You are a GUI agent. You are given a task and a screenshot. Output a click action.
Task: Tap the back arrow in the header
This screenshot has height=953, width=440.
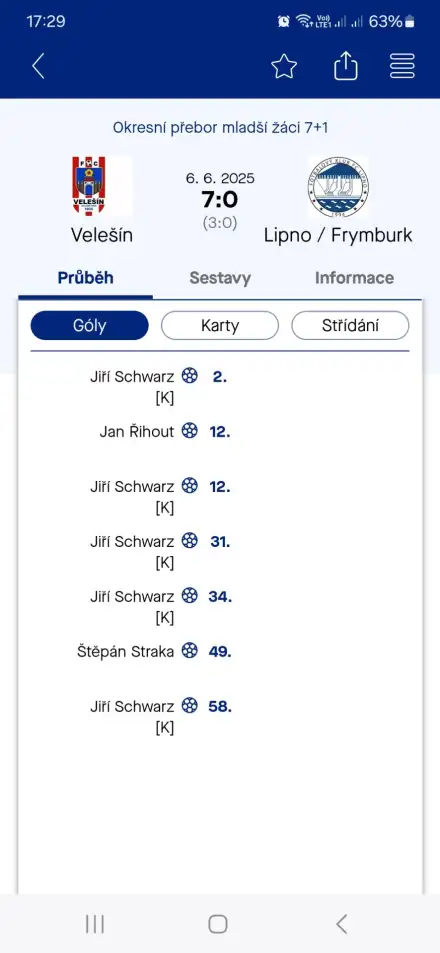pos(38,66)
